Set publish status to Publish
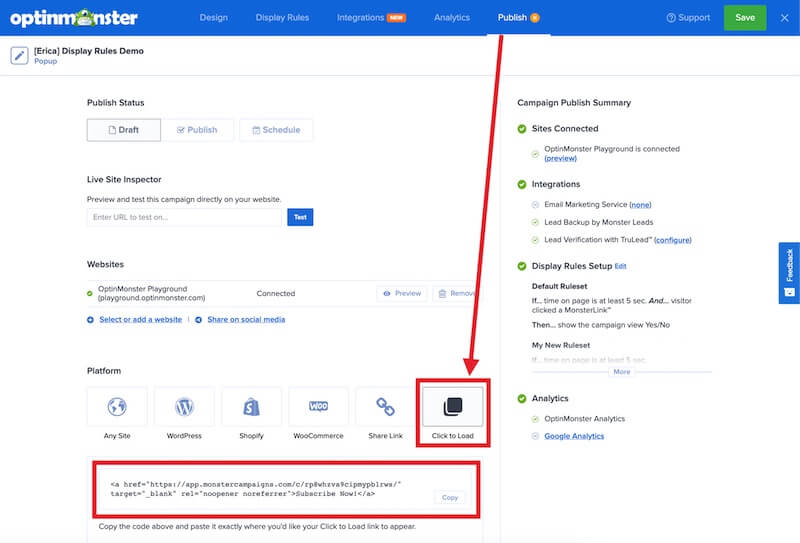Image resolution: width=800 pixels, height=543 pixels. tap(198, 130)
